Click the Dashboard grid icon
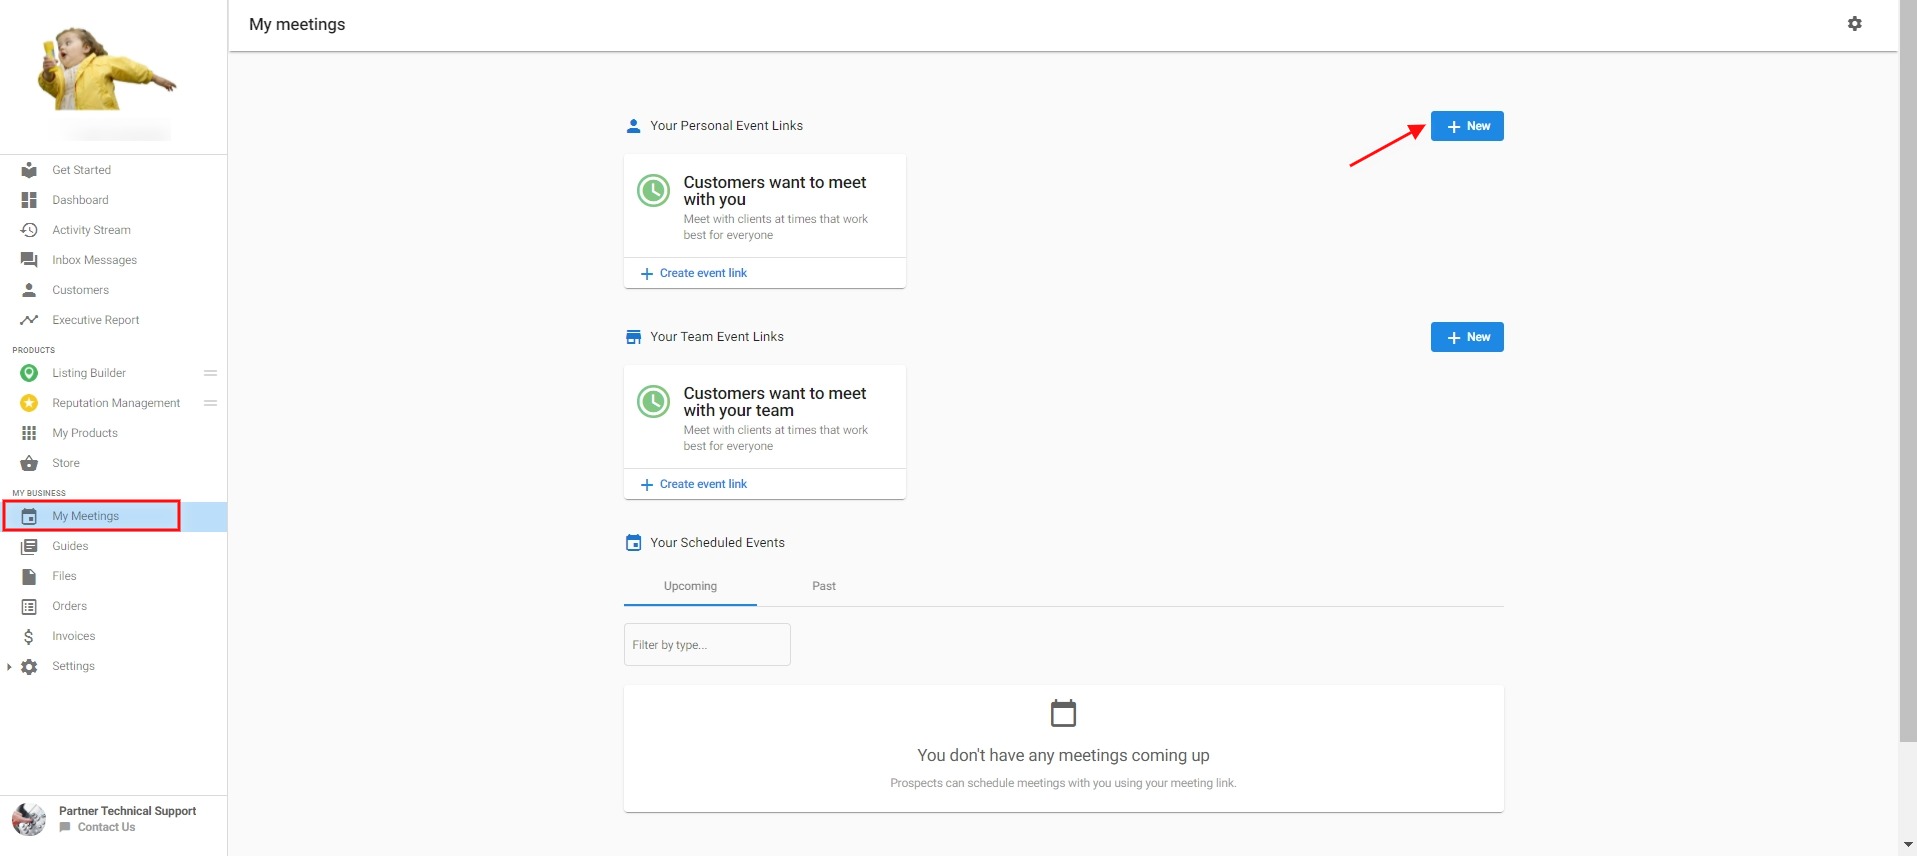Screen dimensions: 1917x856 [x=29, y=200]
